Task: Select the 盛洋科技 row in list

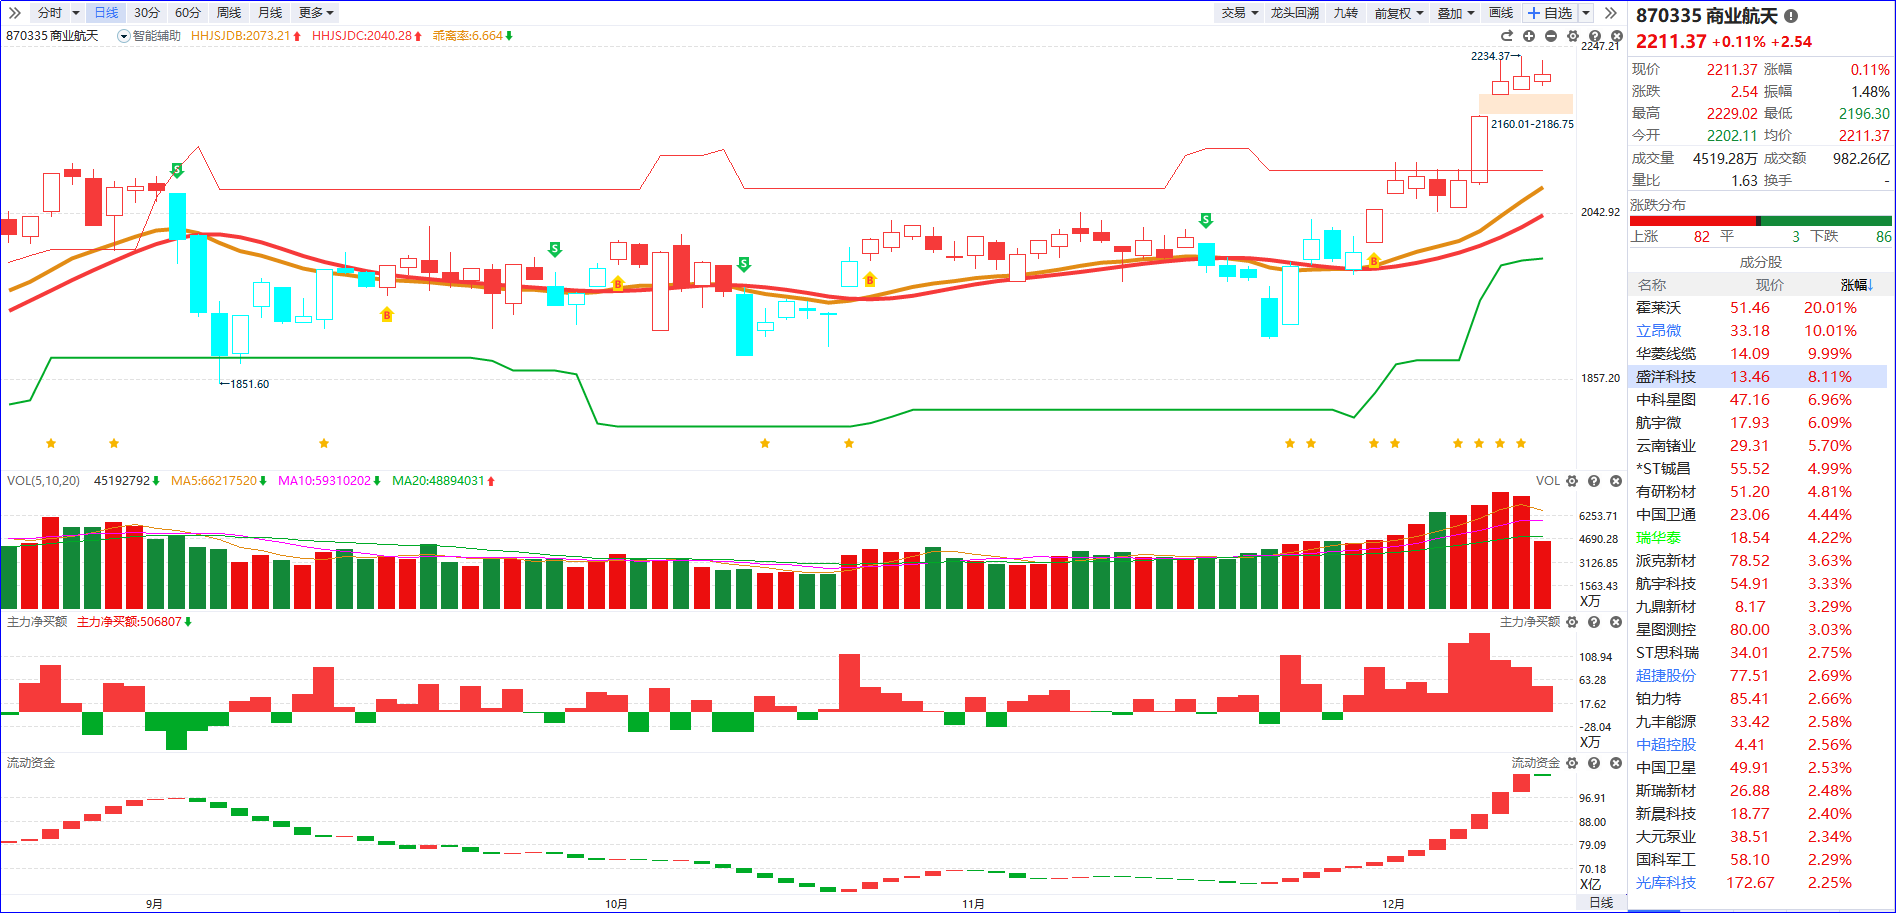Action: [x=1759, y=377]
